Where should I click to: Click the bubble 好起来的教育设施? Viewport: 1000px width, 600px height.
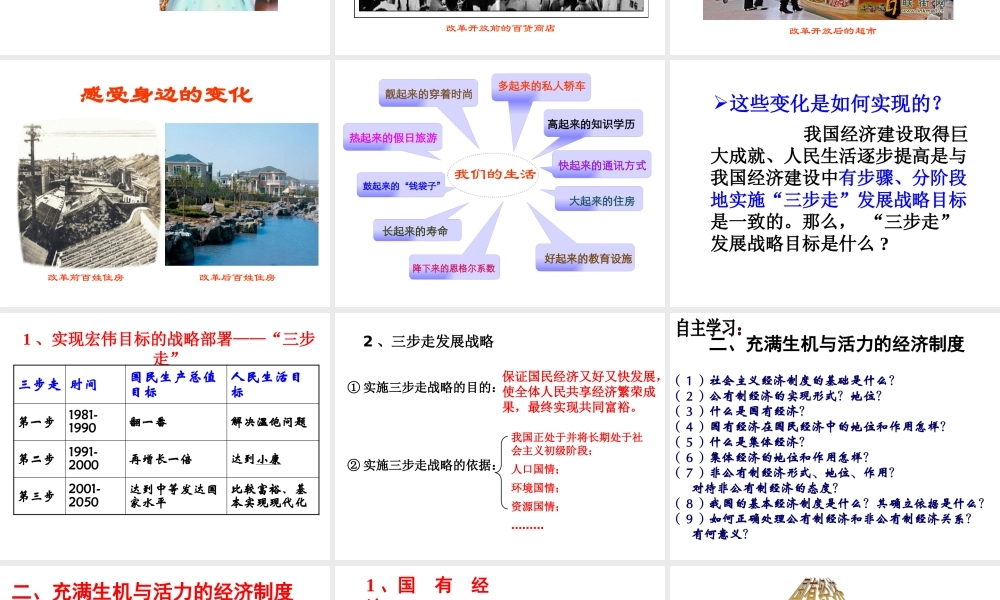click(x=587, y=258)
